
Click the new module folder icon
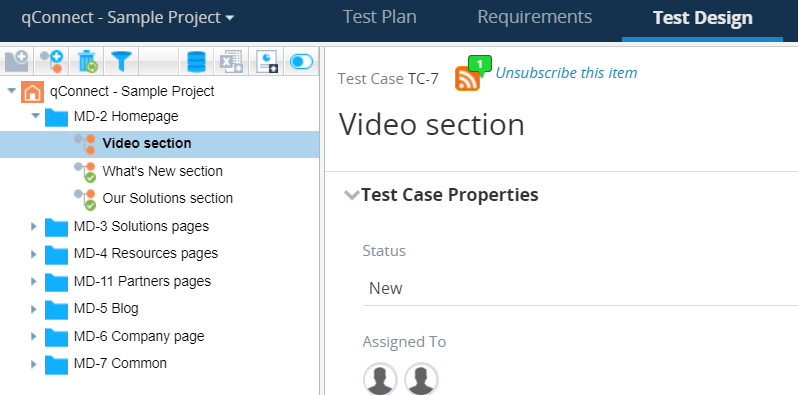point(16,61)
